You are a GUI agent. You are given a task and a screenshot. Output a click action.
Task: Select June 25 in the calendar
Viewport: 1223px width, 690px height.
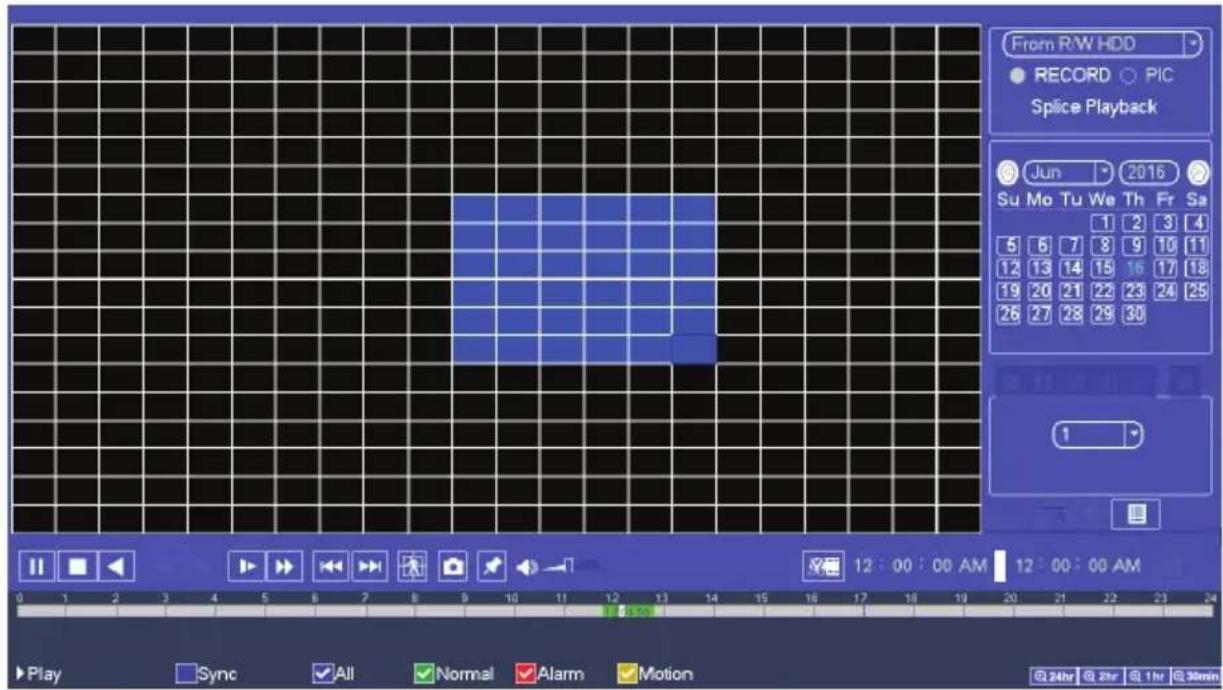click(1197, 290)
